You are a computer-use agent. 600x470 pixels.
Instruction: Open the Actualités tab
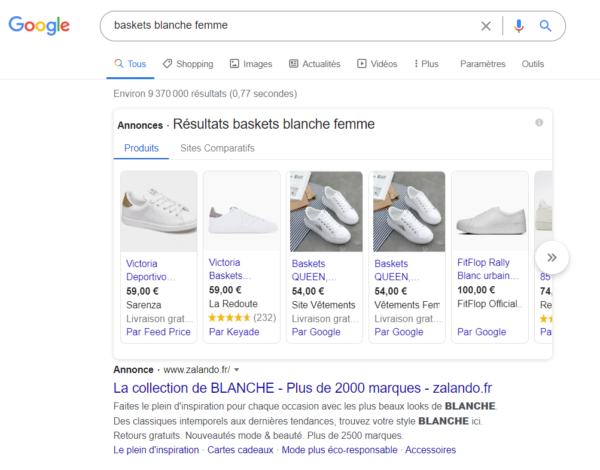(315, 64)
